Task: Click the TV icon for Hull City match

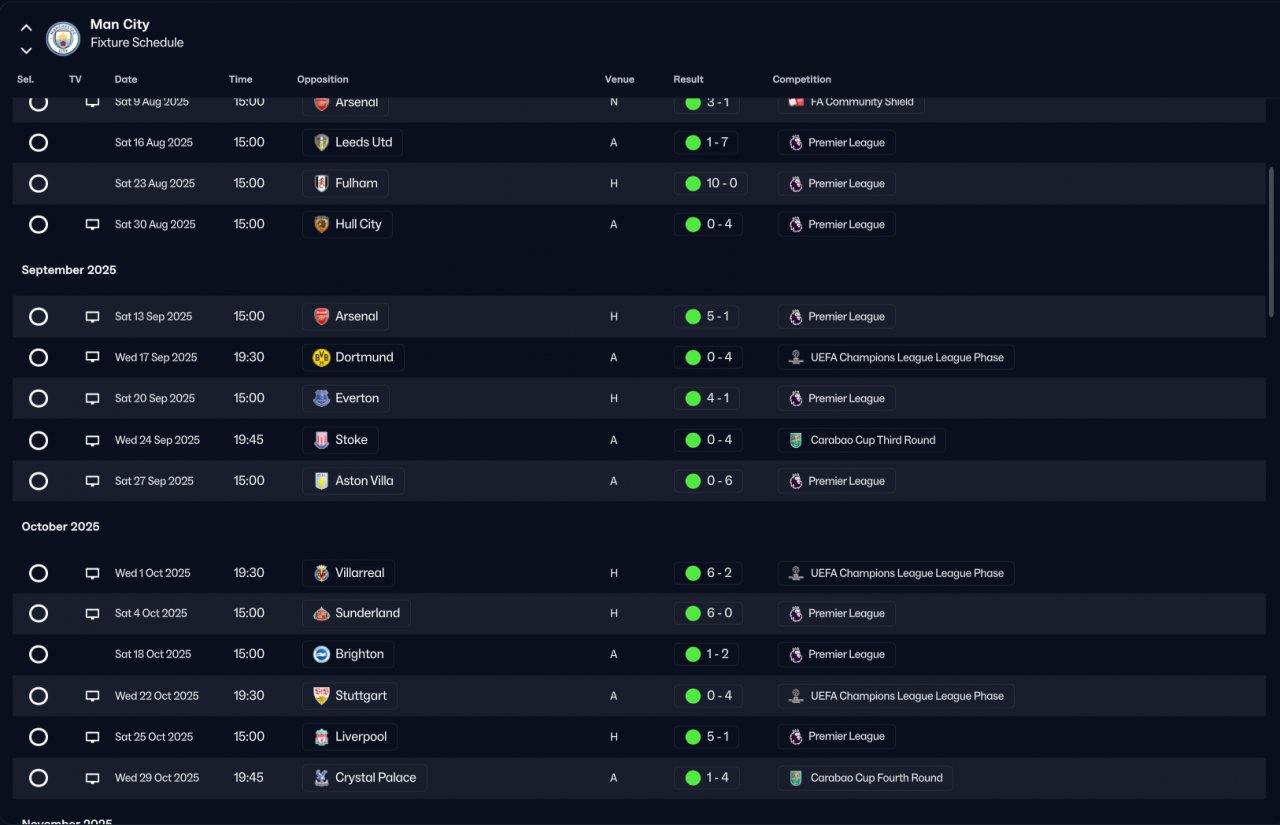Action: click(x=92, y=224)
